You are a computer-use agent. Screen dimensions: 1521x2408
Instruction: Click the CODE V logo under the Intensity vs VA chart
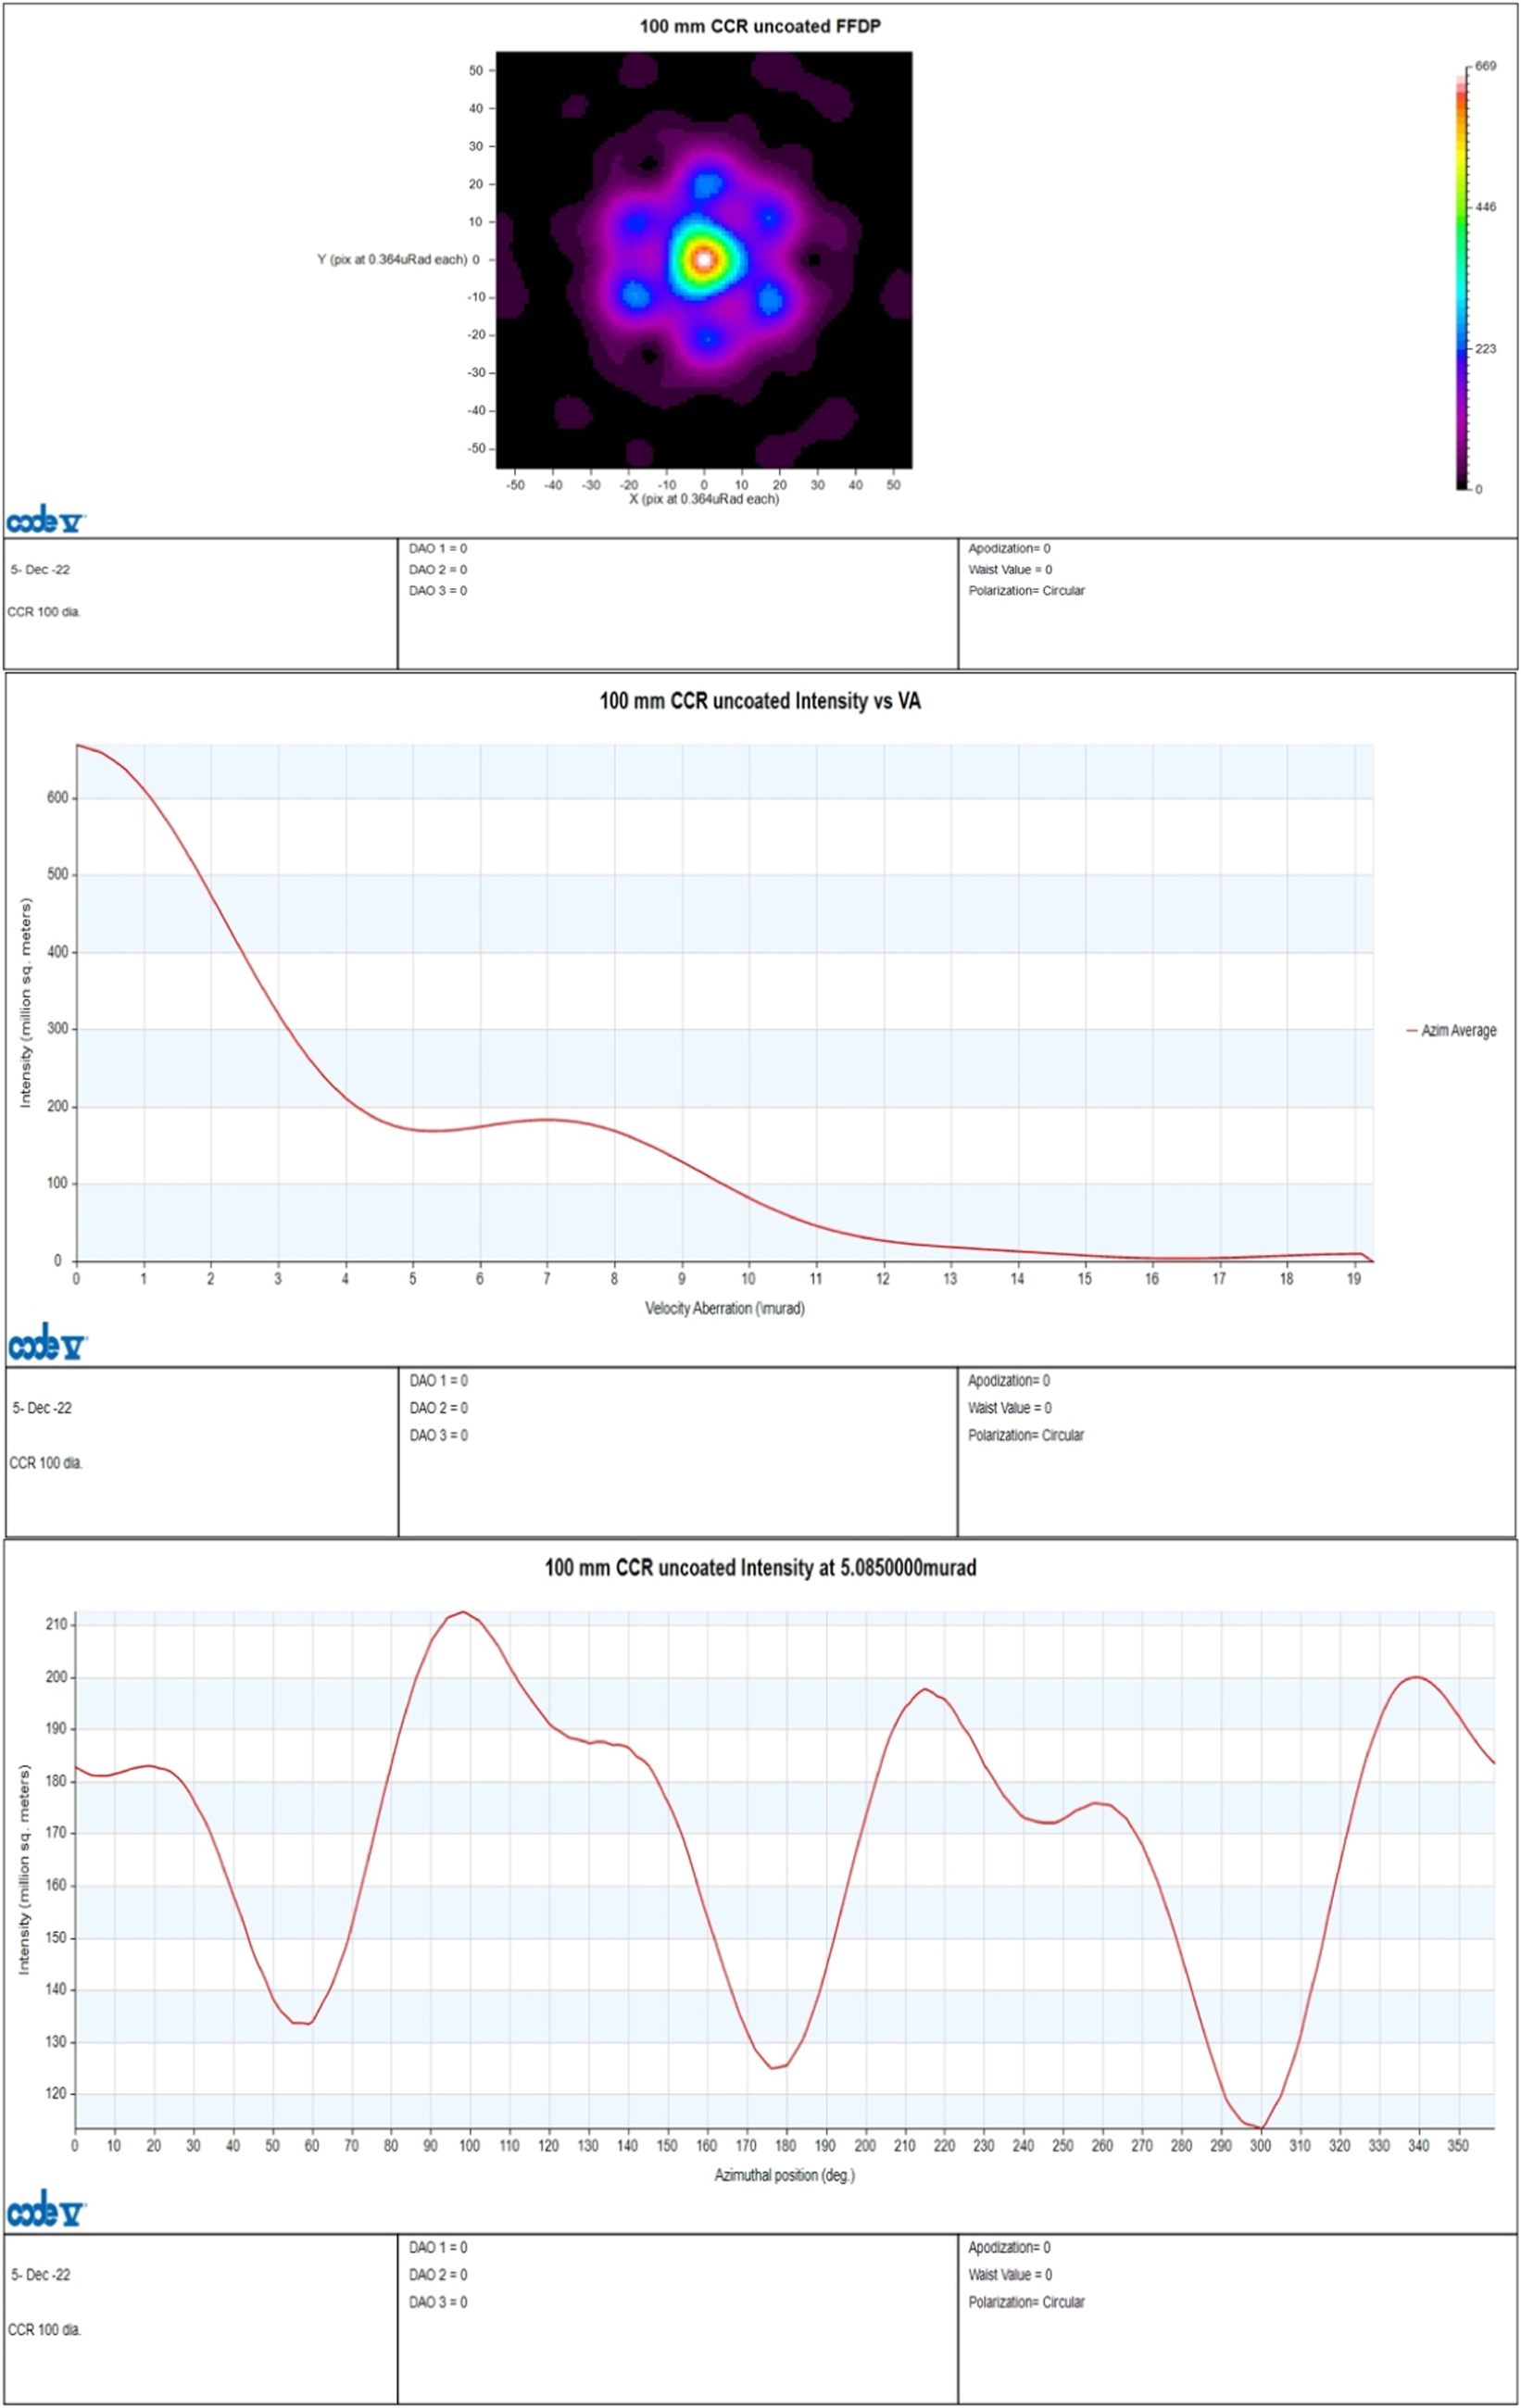(45, 1345)
